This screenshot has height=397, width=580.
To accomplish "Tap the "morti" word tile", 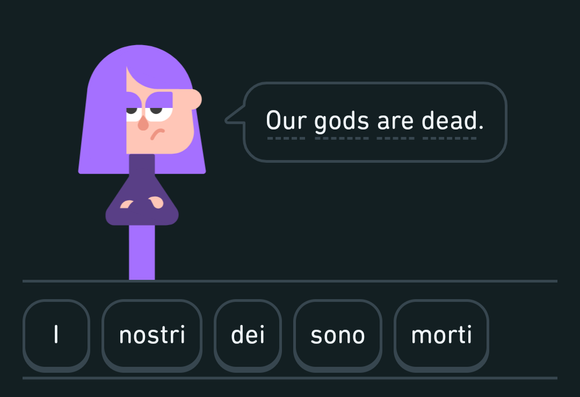I will click(441, 335).
